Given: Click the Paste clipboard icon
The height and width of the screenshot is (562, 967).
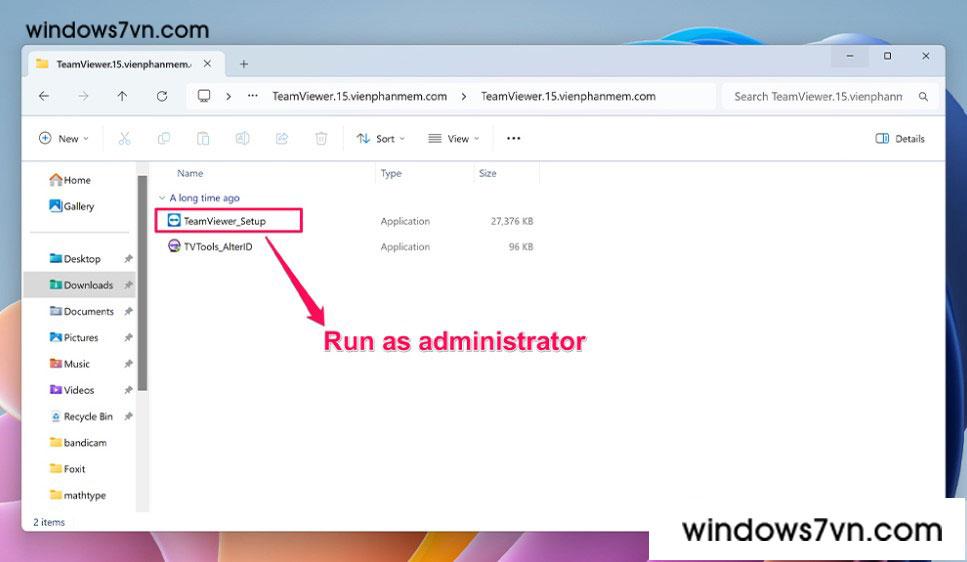Looking at the screenshot, I should click(203, 139).
